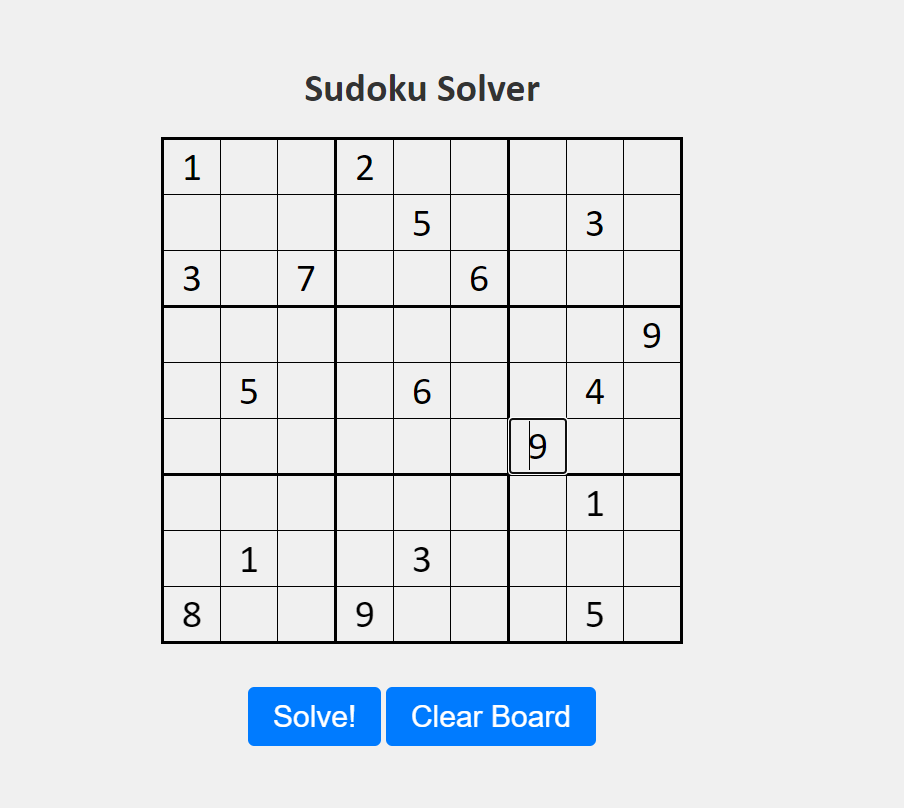Click the cell showing 5 in row five
Viewport: 904px width, 808px height.
click(x=249, y=391)
